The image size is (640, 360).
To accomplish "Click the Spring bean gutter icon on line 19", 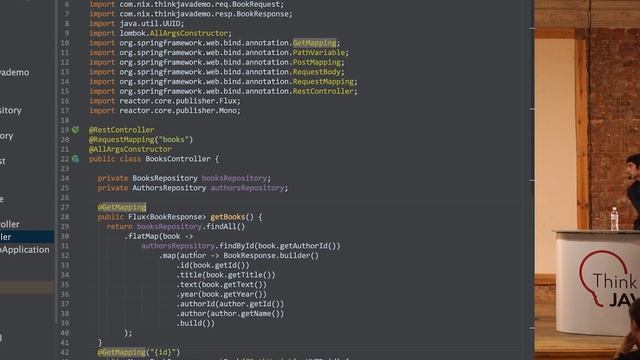I will tap(76, 130).
